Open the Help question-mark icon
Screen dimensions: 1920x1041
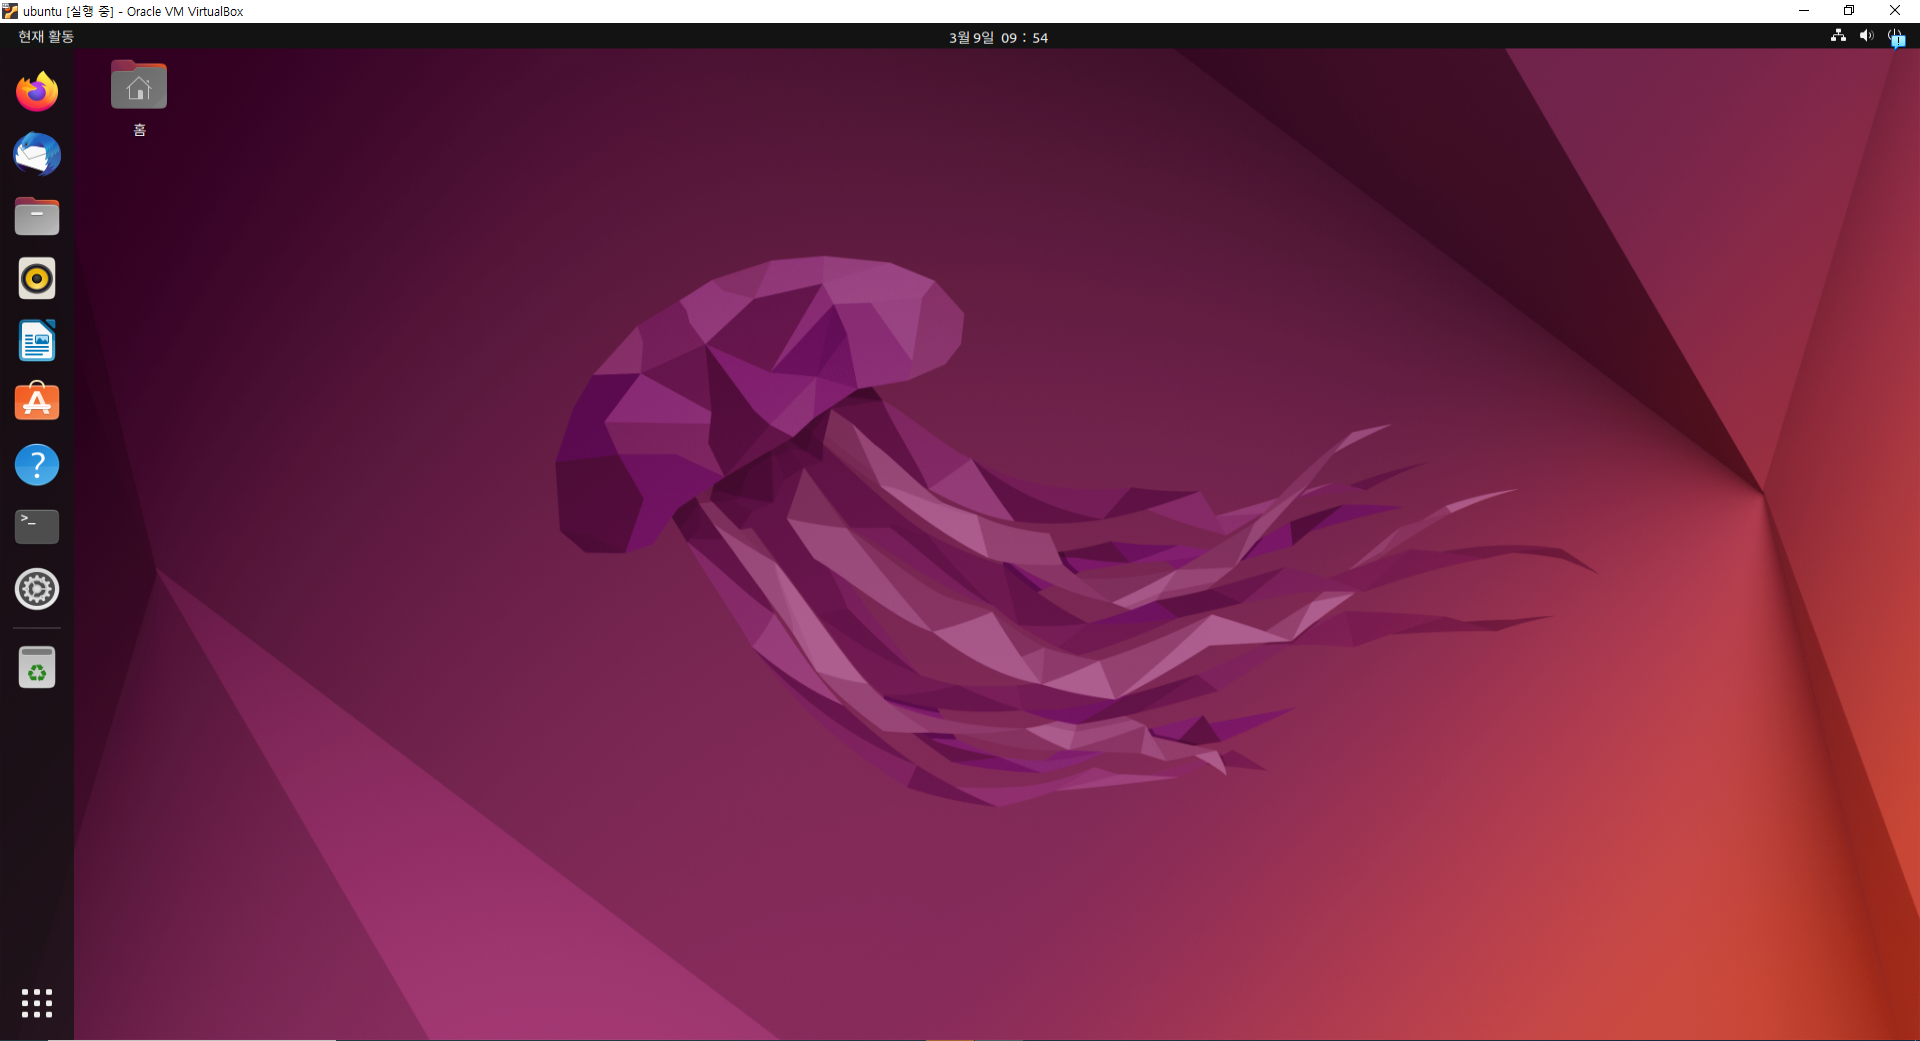37,465
